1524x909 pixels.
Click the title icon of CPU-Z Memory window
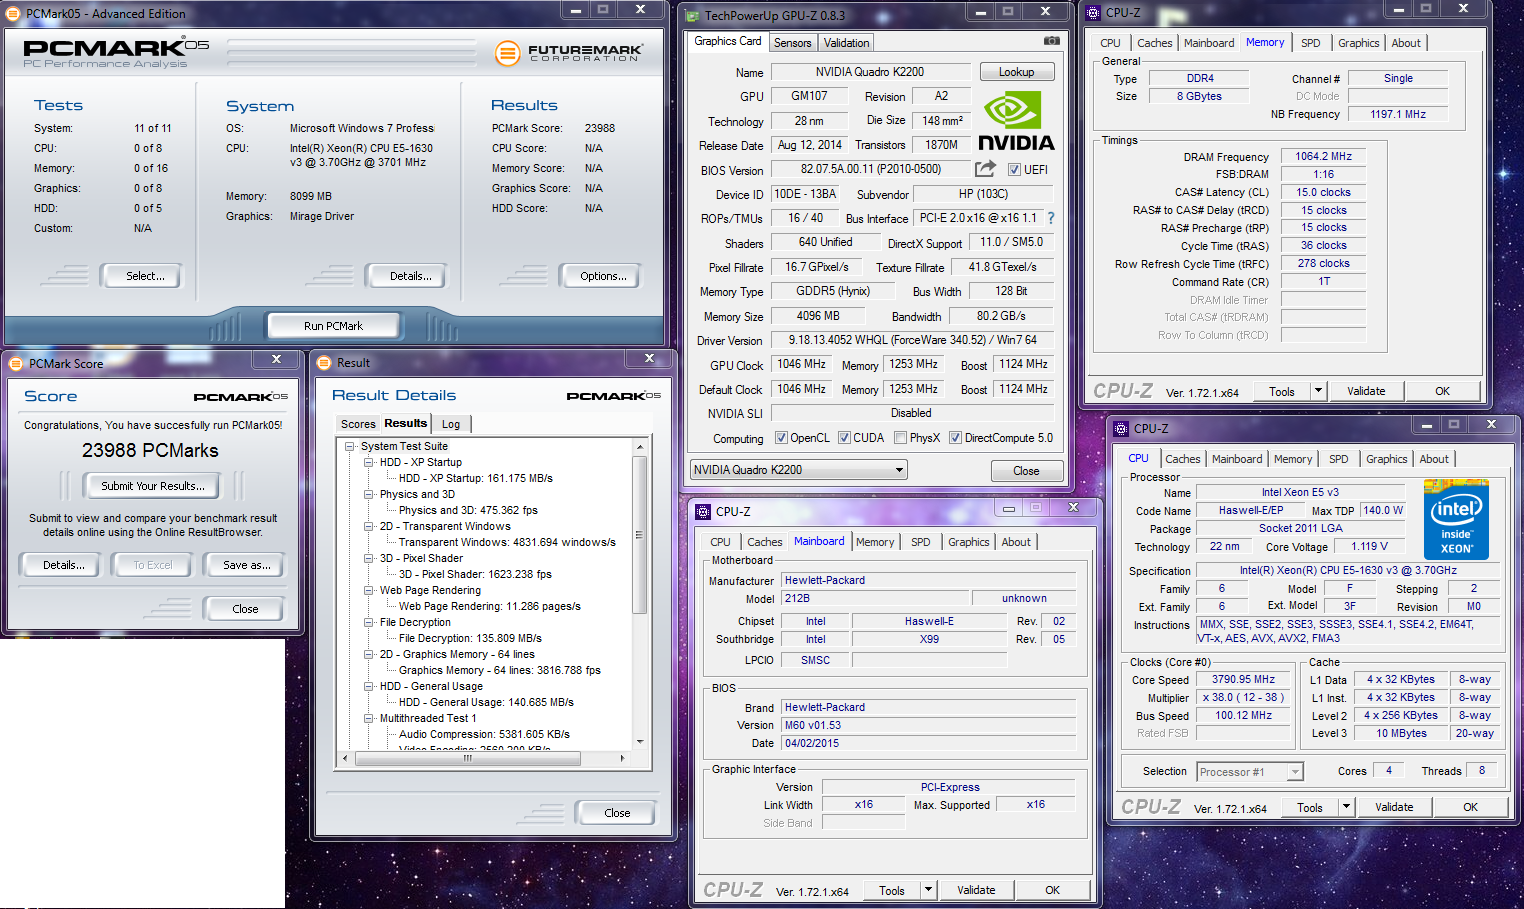point(1094,13)
